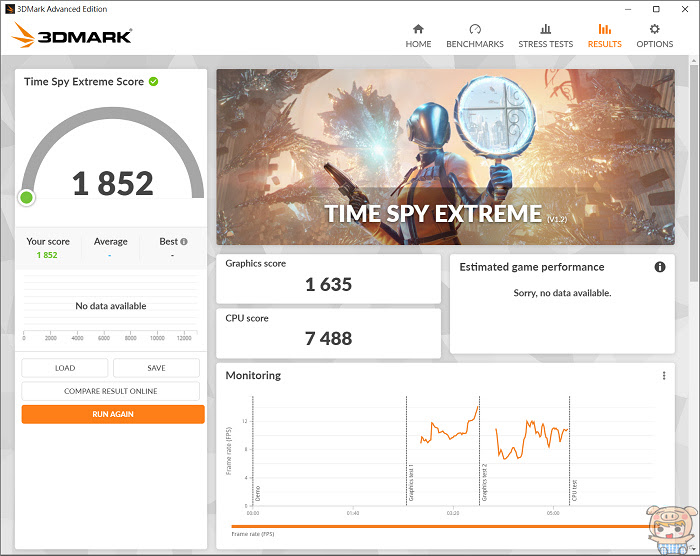Click the Demo chart marker

[258, 493]
